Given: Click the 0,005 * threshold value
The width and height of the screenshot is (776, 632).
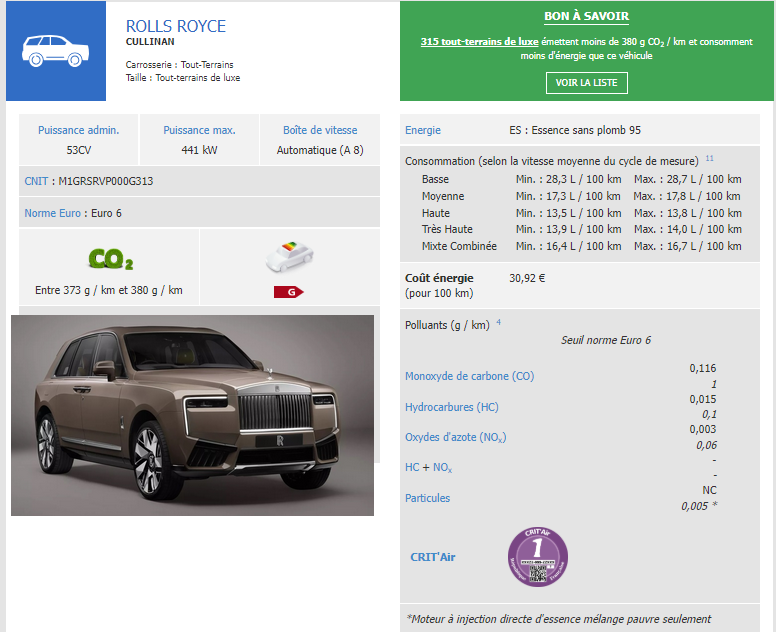Looking at the screenshot, I should coord(699,506).
